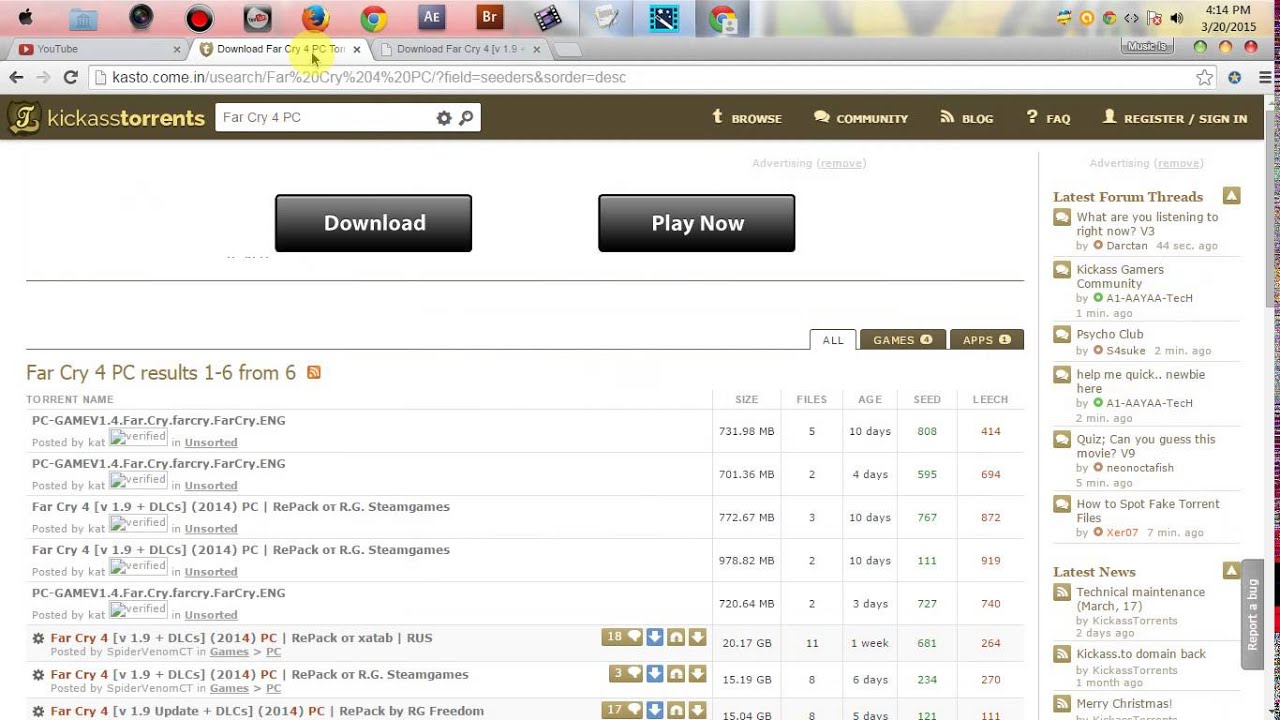
Task: Open search settings gear icon
Action: click(444, 118)
